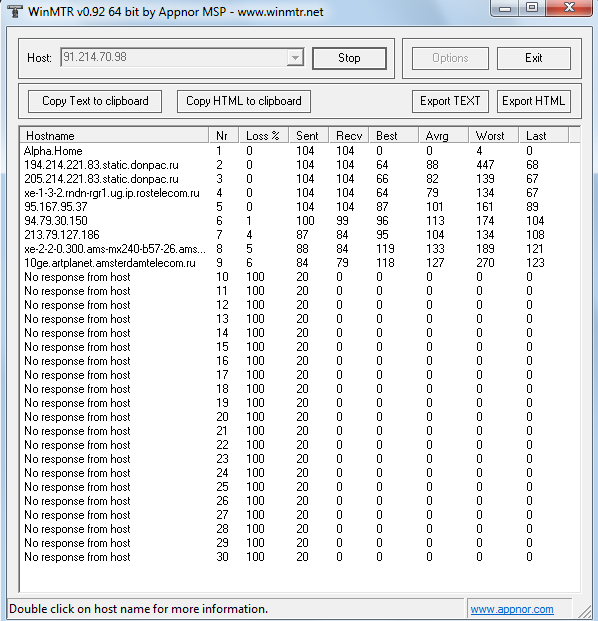
Task: Open the www.appnor.com link
Action: point(512,609)
